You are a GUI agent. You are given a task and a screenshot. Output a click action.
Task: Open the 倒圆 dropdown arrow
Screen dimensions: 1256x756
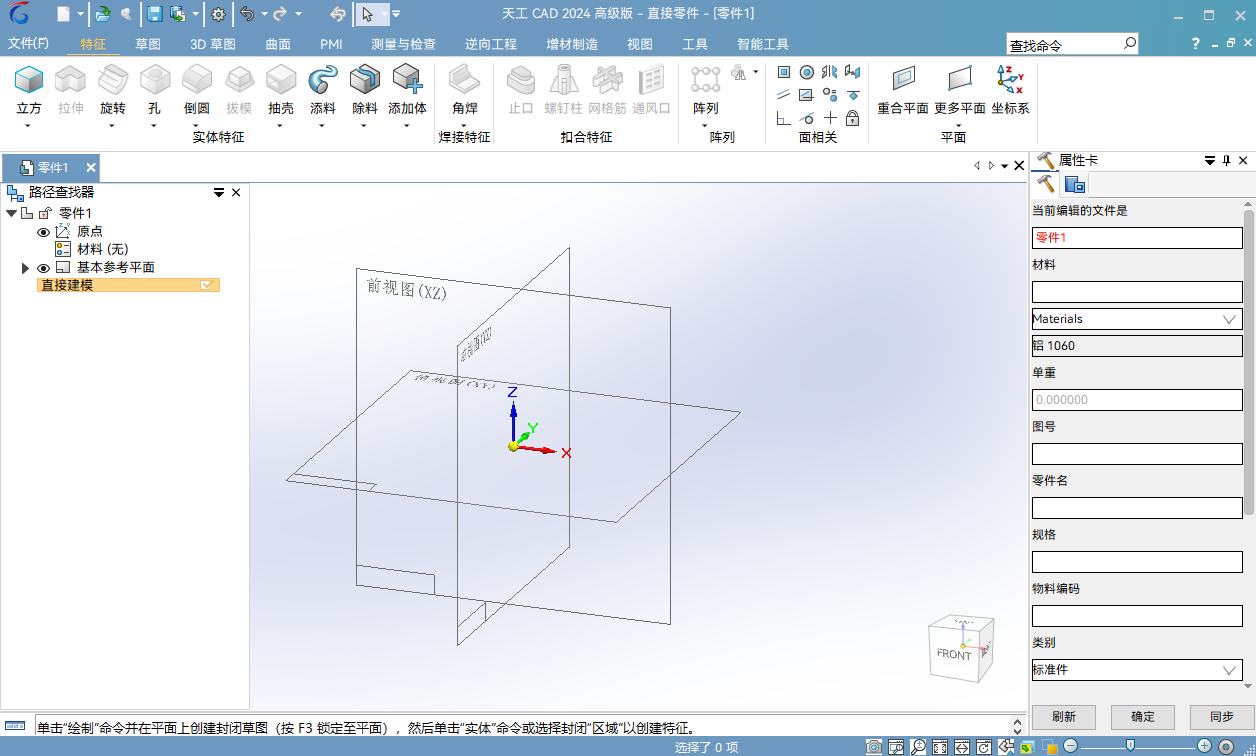point(196,126)
